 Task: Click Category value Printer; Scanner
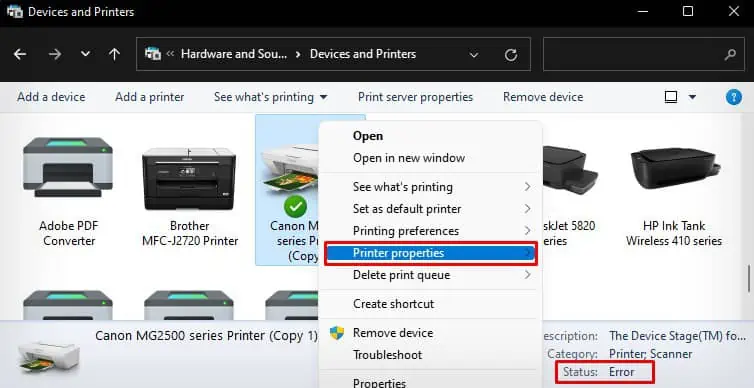[650, 354]
